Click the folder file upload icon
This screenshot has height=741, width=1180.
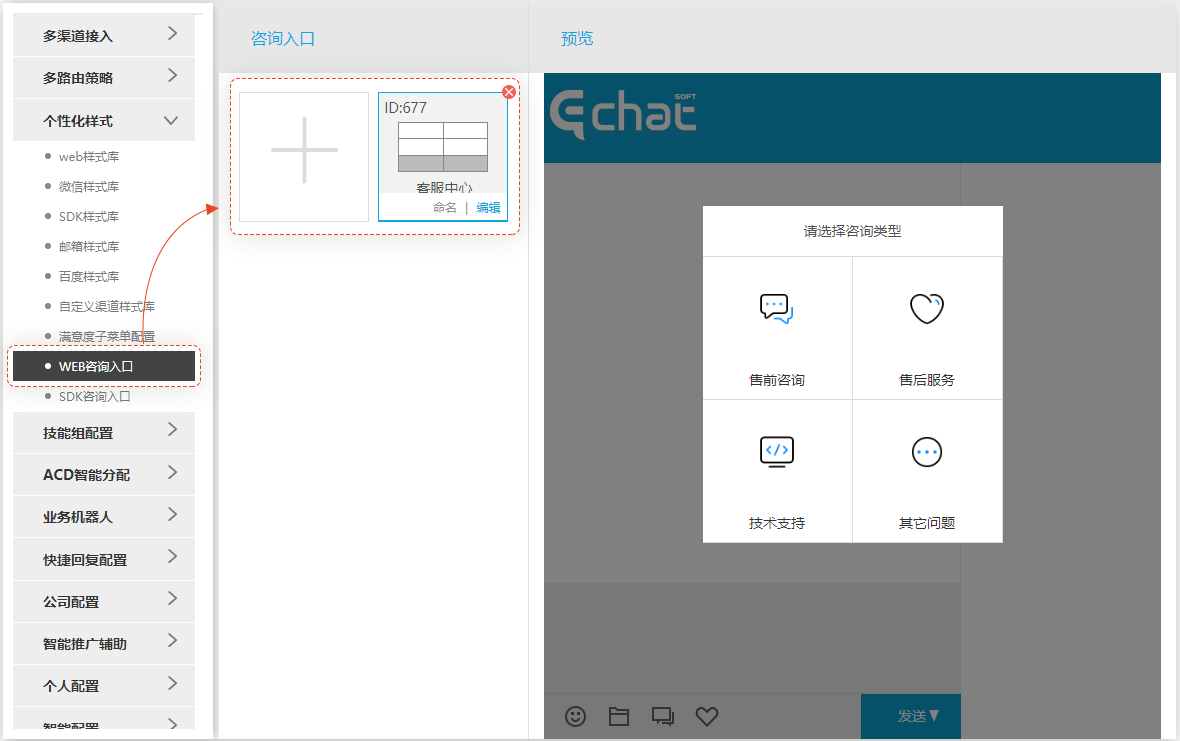tap(619, 716)
